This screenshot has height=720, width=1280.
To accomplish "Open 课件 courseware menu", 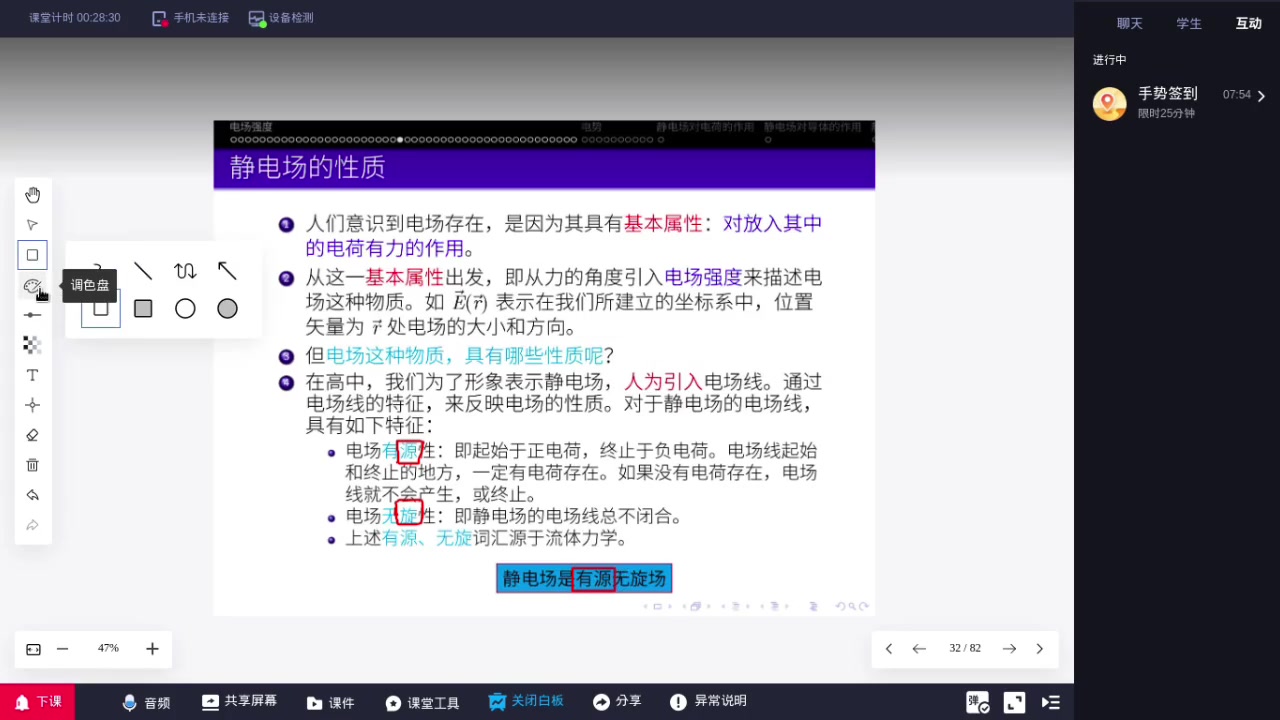I will pos(331,702).
